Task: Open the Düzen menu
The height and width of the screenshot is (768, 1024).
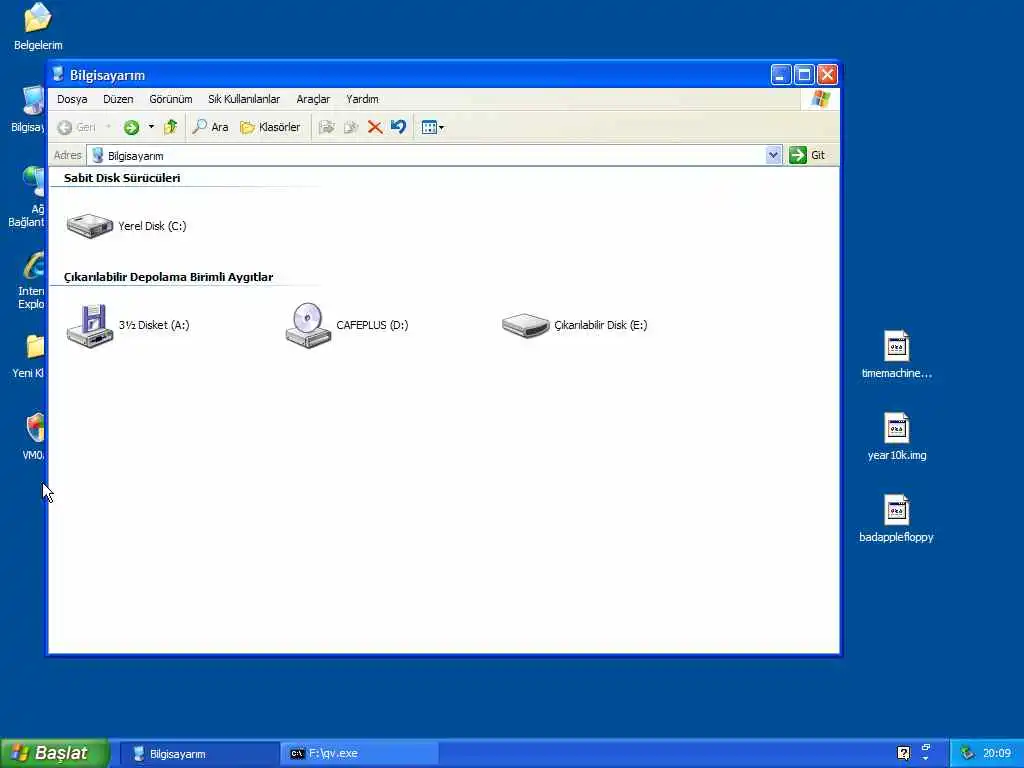Action: (x=118, y=99)
